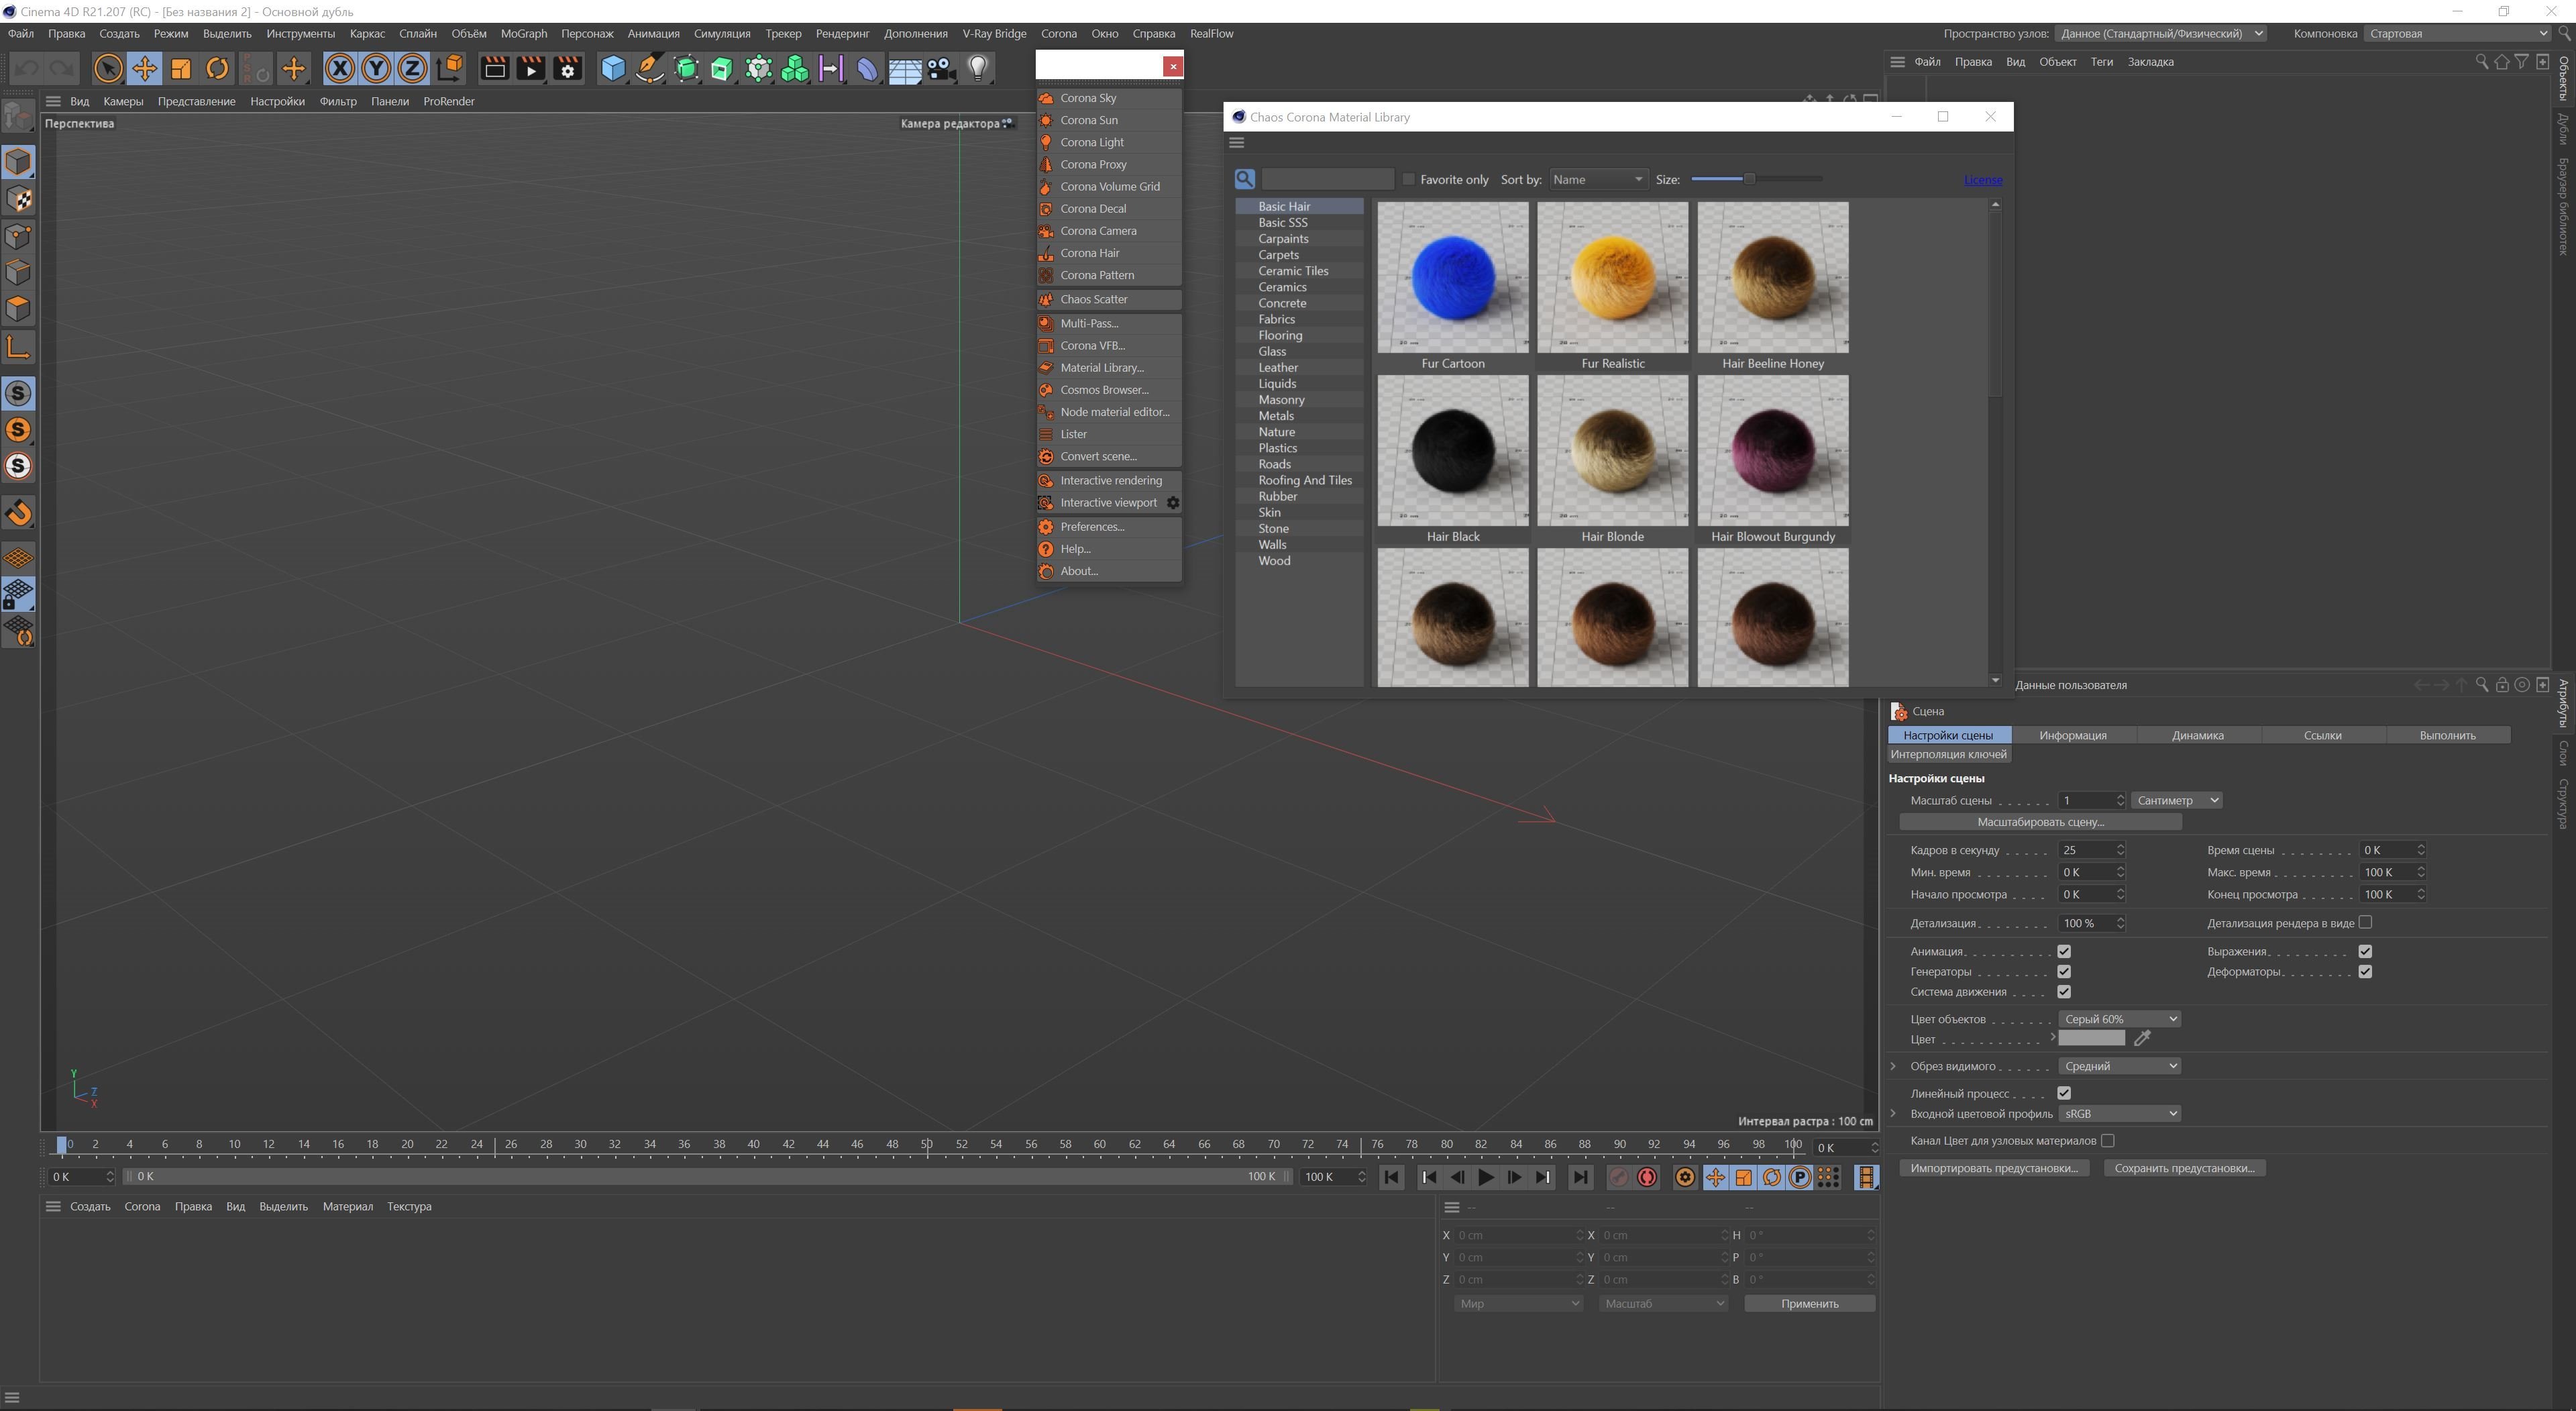Click the search magnifier in Material Library

[x=1244, y=179]
